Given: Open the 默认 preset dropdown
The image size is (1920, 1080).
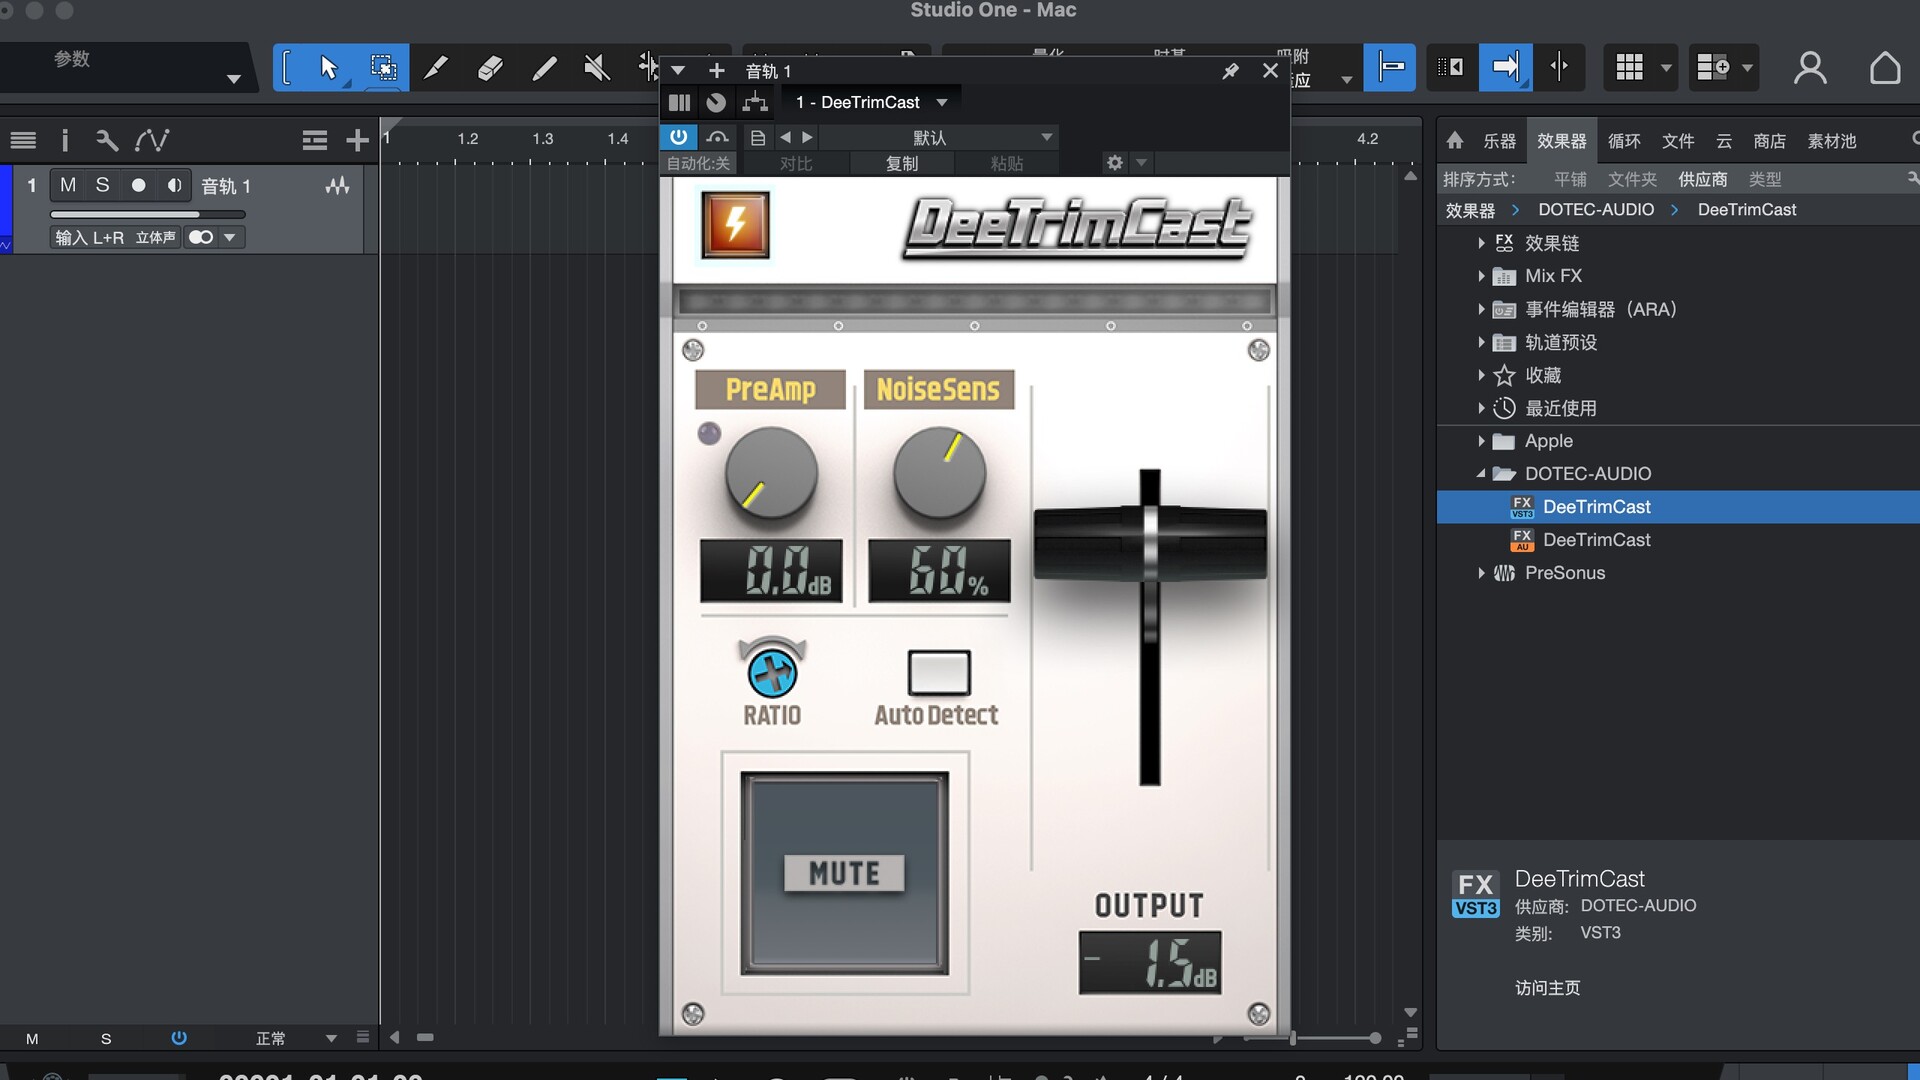Looking at the screenshot, I should (x=940, y=137).
